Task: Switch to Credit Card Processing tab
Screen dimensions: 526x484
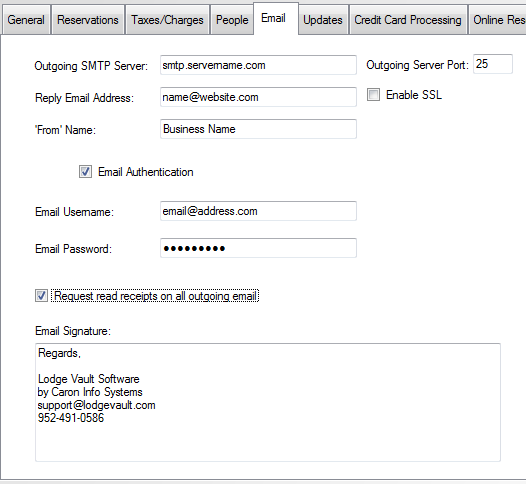Action: [408, 20]
